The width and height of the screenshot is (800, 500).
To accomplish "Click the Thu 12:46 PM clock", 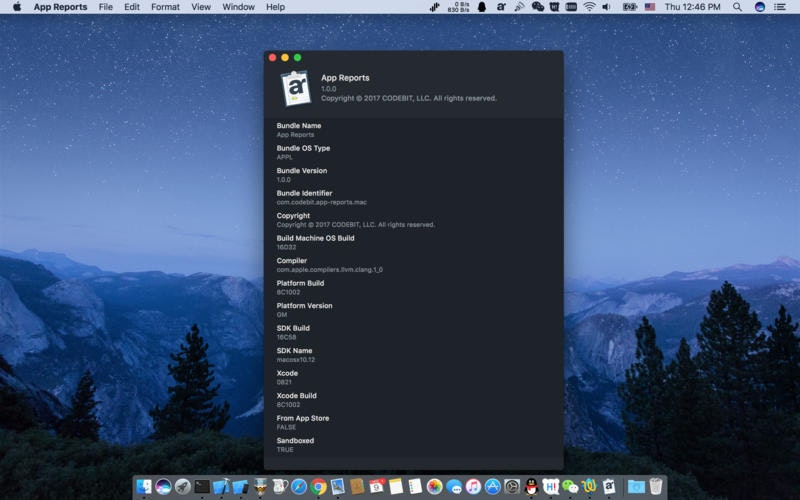I will click(693, 7).
